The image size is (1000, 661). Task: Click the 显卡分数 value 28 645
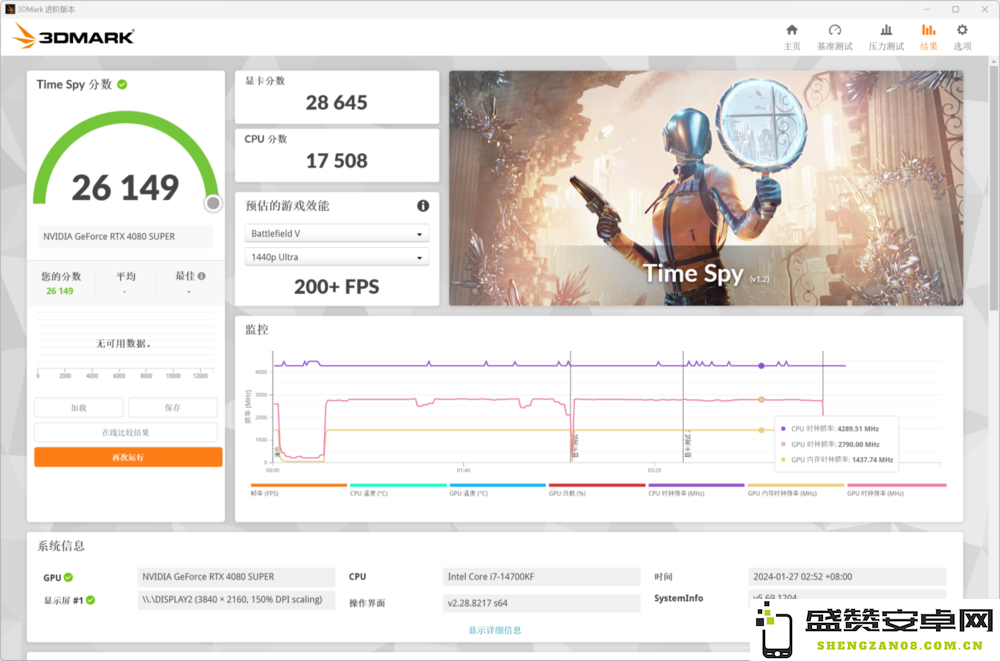coord(337,103)
